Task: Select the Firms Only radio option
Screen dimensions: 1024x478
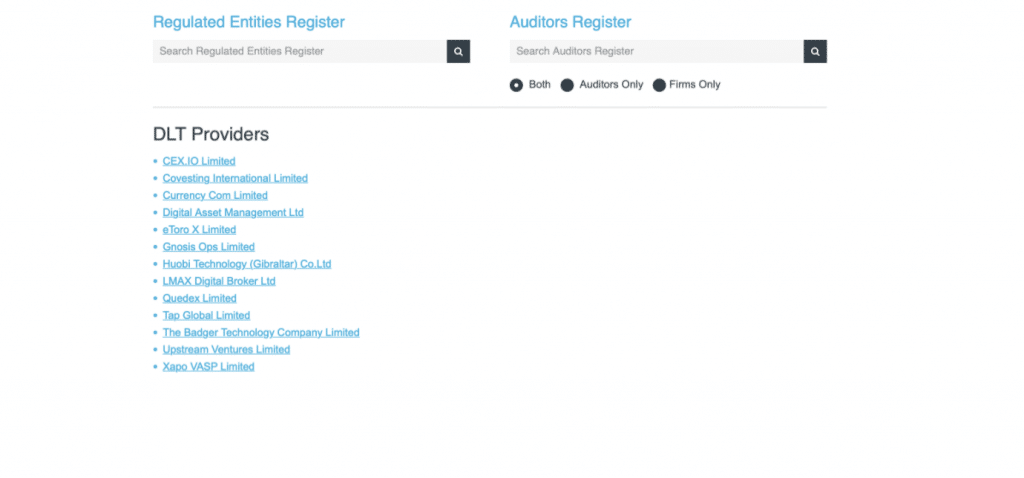Action: 660,85
